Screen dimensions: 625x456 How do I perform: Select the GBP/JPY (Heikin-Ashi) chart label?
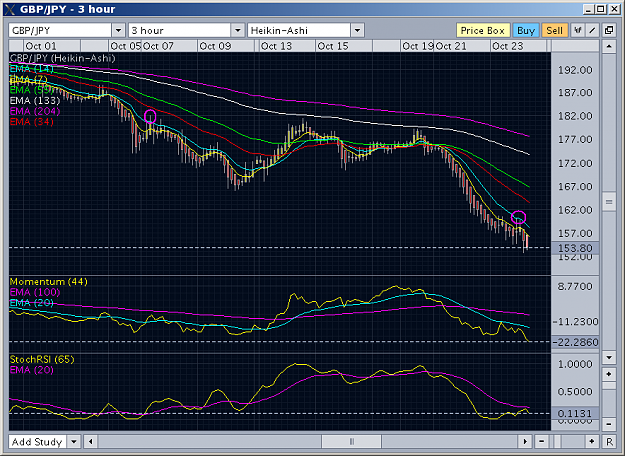[63, 58]
